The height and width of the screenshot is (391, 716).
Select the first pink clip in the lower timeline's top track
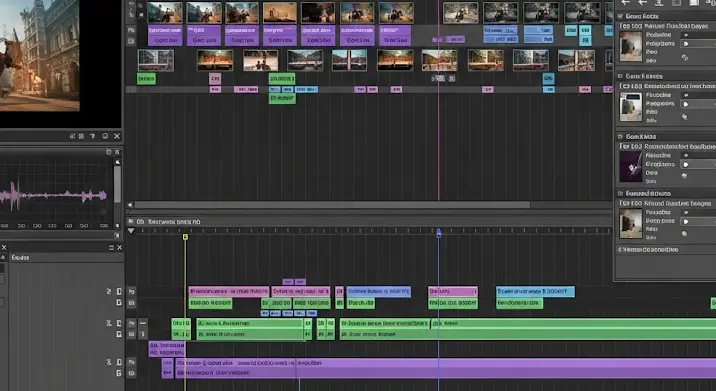[x=229, y=291]
